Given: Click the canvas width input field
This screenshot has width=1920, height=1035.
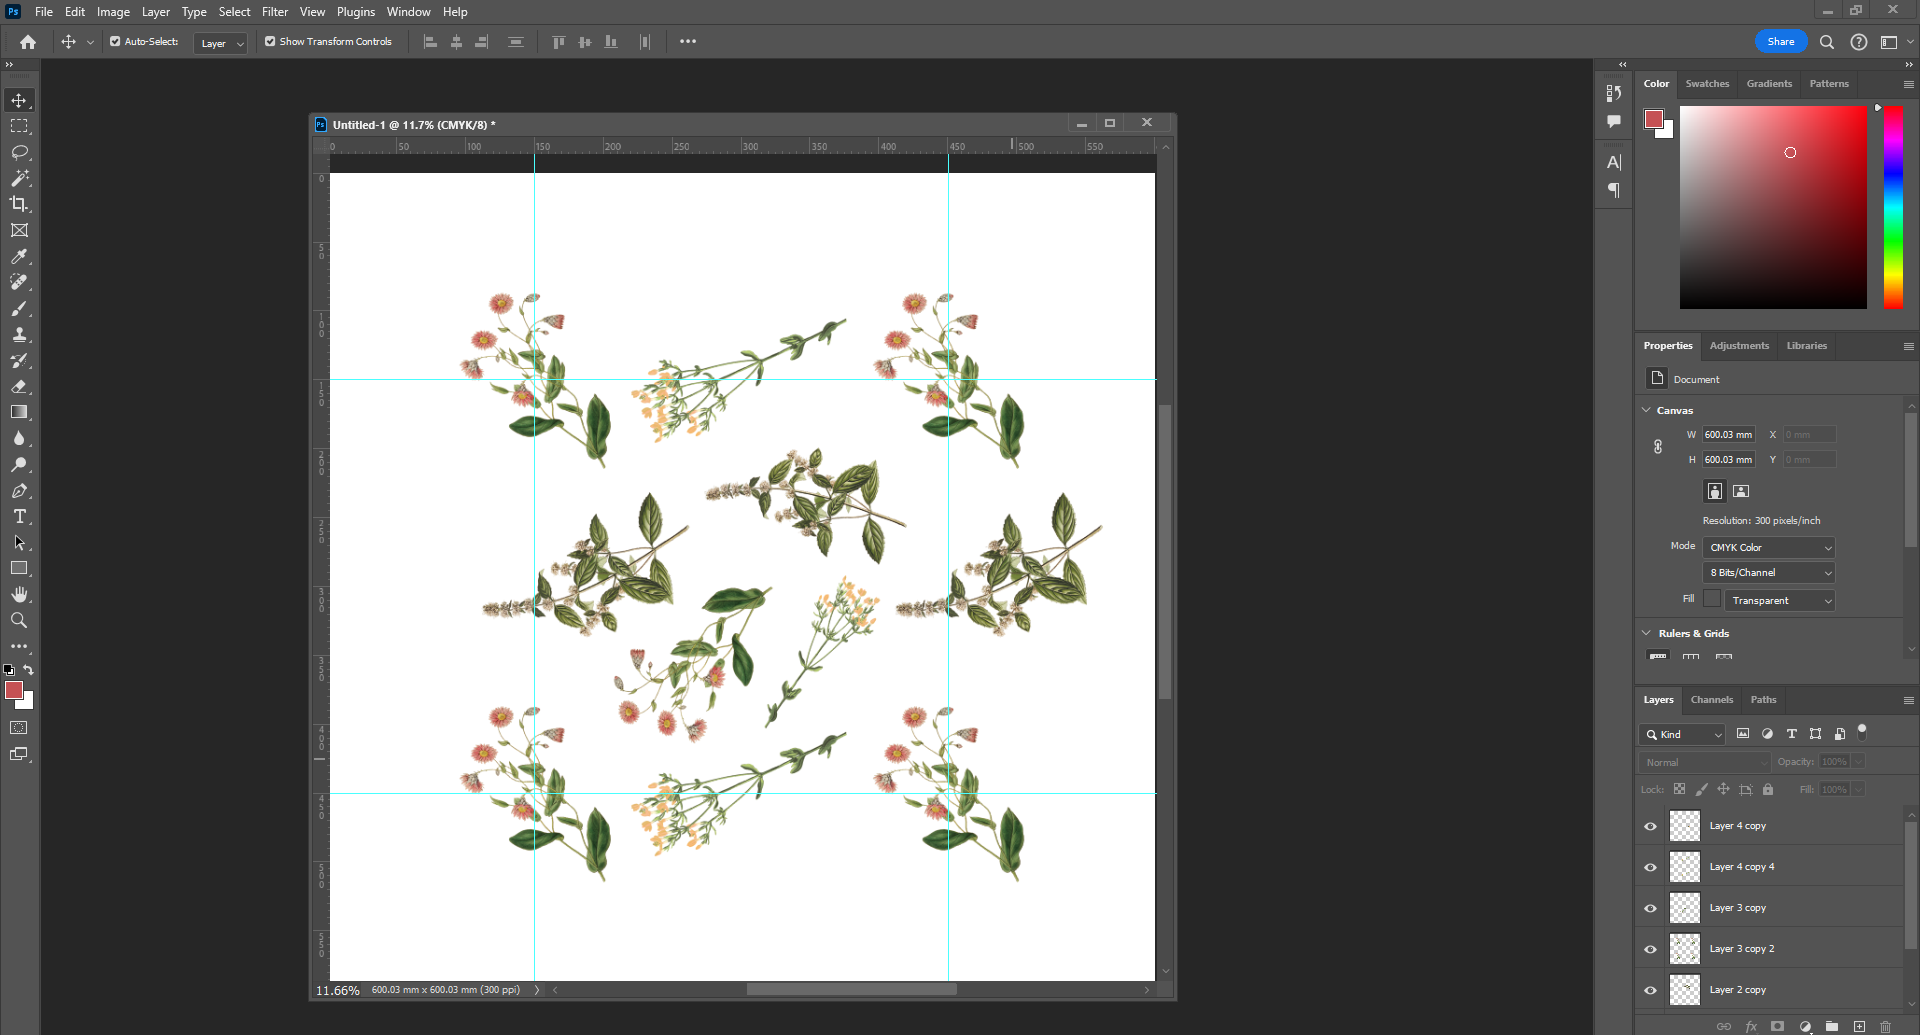Looking at the screenshot, I should 1729,435.
